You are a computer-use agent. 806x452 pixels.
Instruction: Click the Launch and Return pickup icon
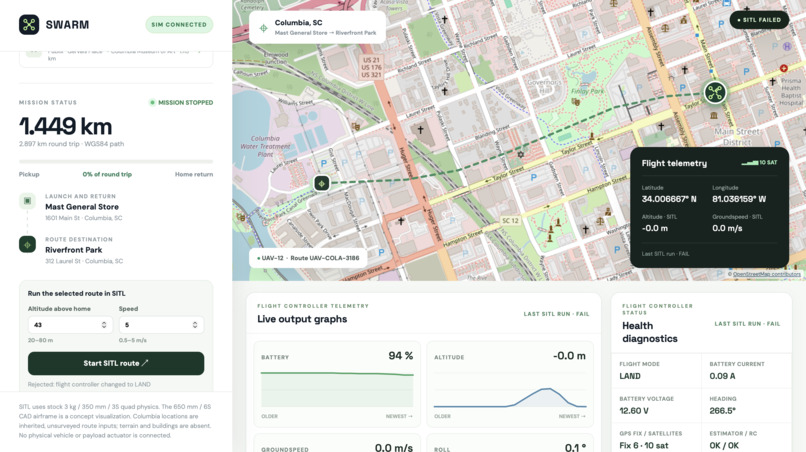(27, 201)
